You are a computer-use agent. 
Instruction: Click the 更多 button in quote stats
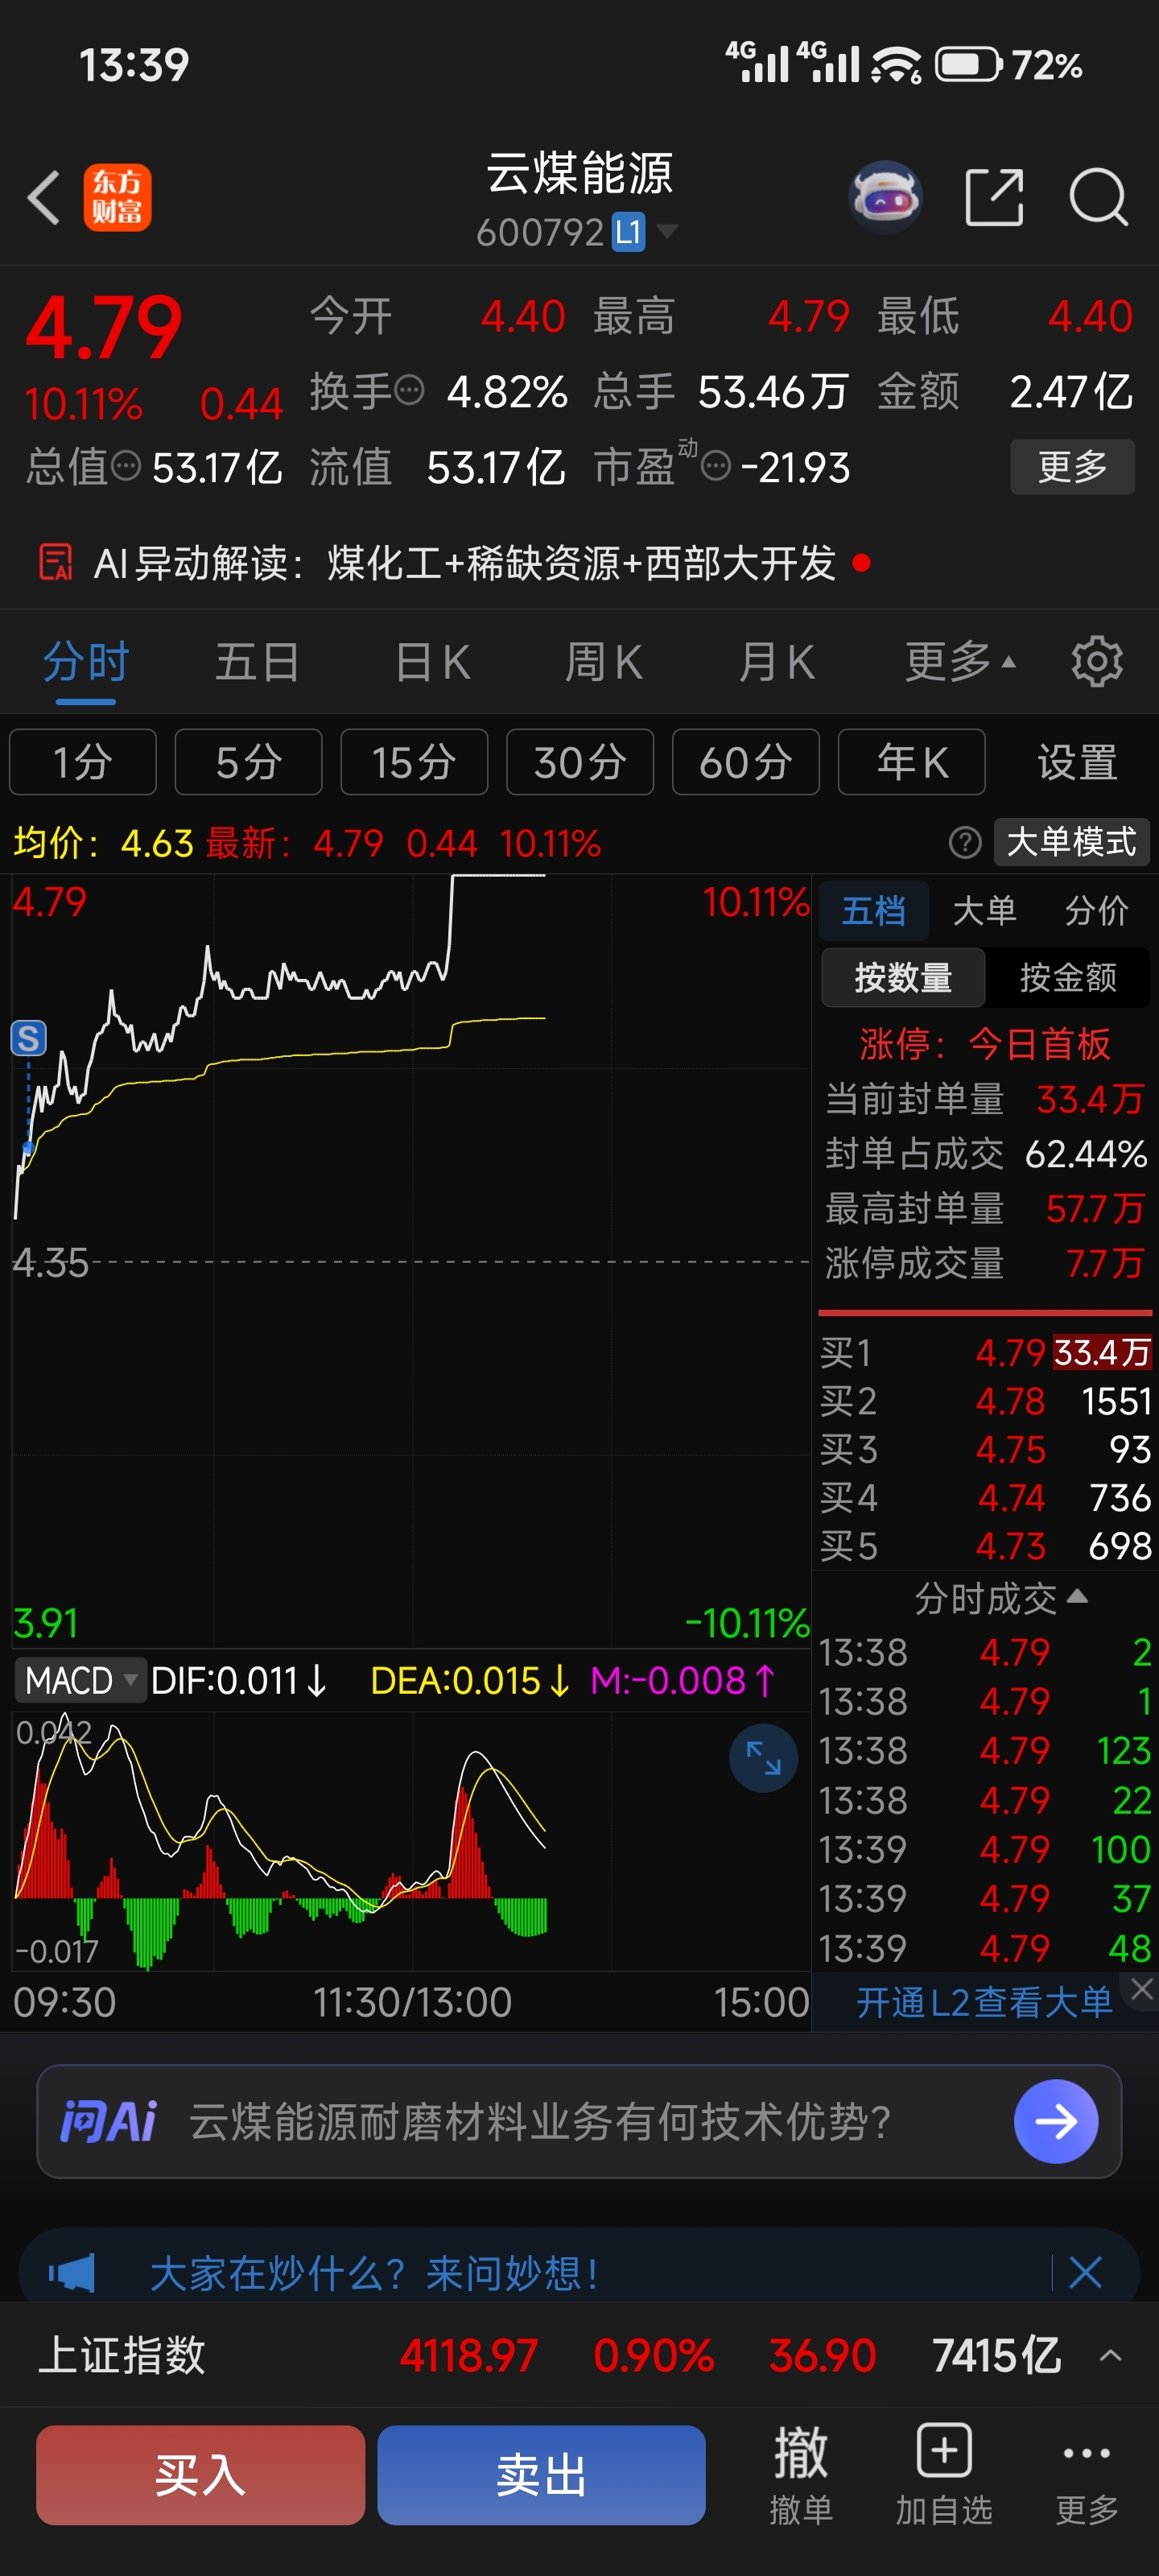coord(1072,466)
